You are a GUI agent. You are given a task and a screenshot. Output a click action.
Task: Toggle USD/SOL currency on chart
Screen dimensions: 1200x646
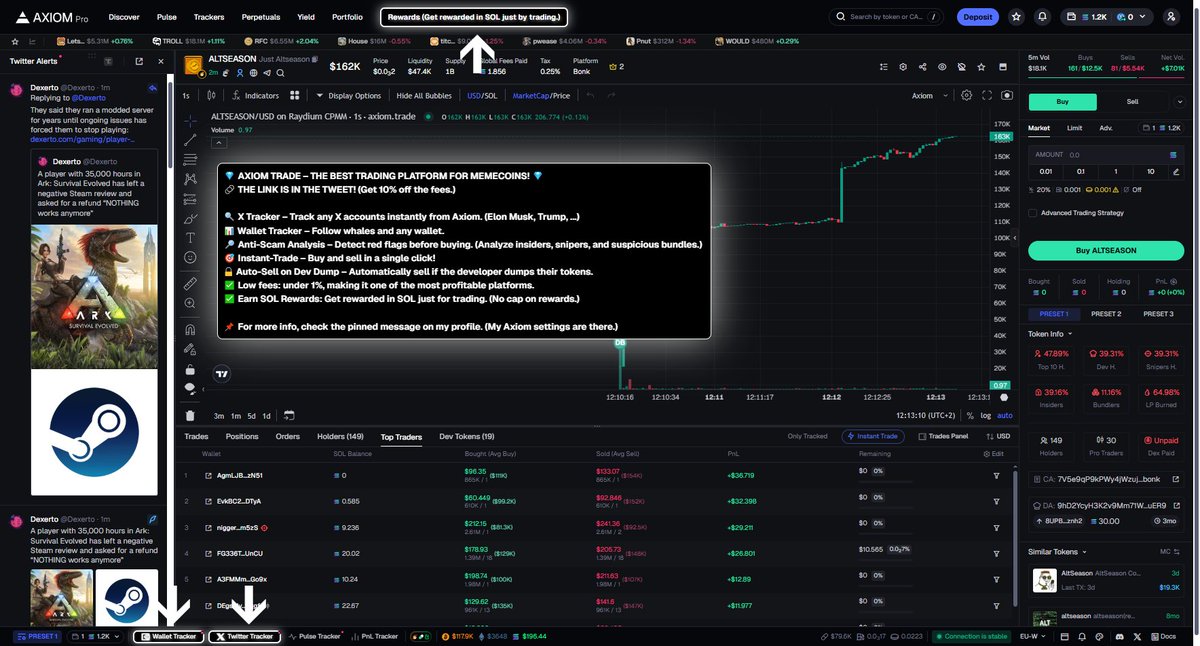(482, 96)
